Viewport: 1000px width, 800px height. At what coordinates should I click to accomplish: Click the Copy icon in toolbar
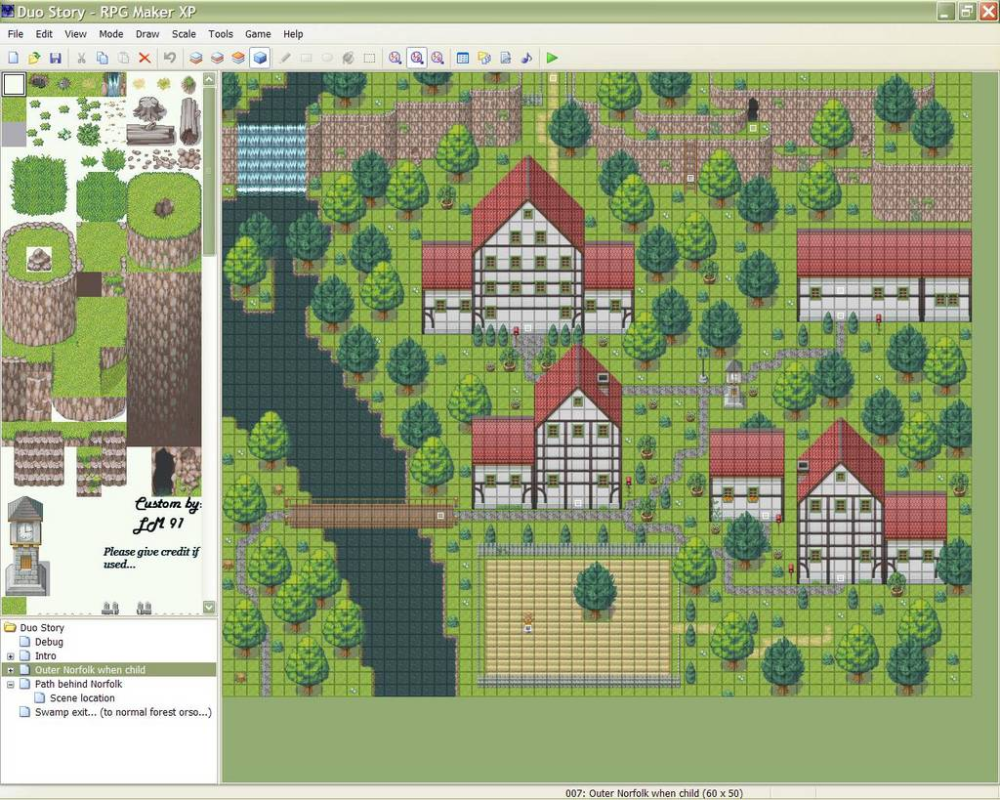[x=102, y=58]
